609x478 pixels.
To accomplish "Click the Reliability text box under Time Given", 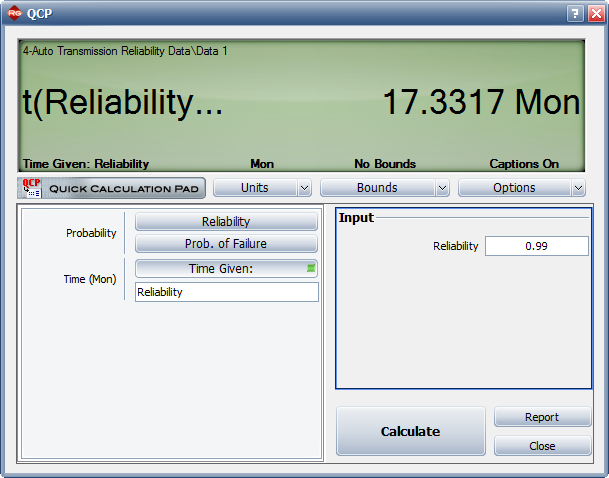I will (x=226, y=292).
